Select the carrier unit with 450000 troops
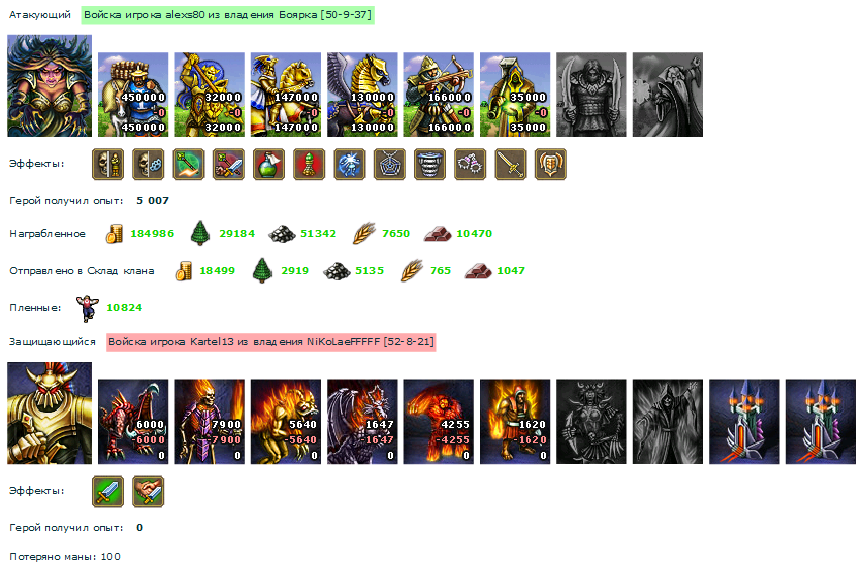 133,94
